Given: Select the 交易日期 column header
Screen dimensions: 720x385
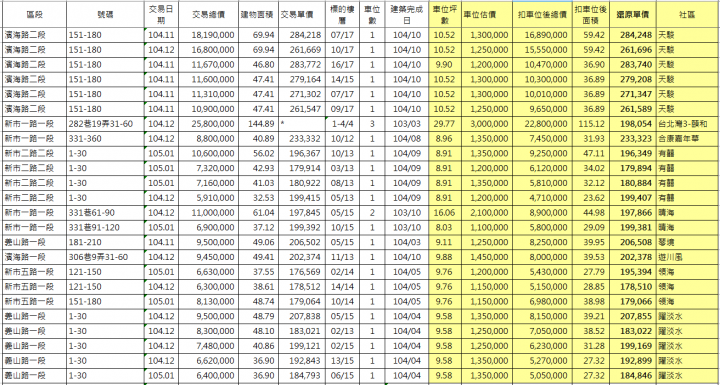Looking at the screenshot, I should coord(161,15).
